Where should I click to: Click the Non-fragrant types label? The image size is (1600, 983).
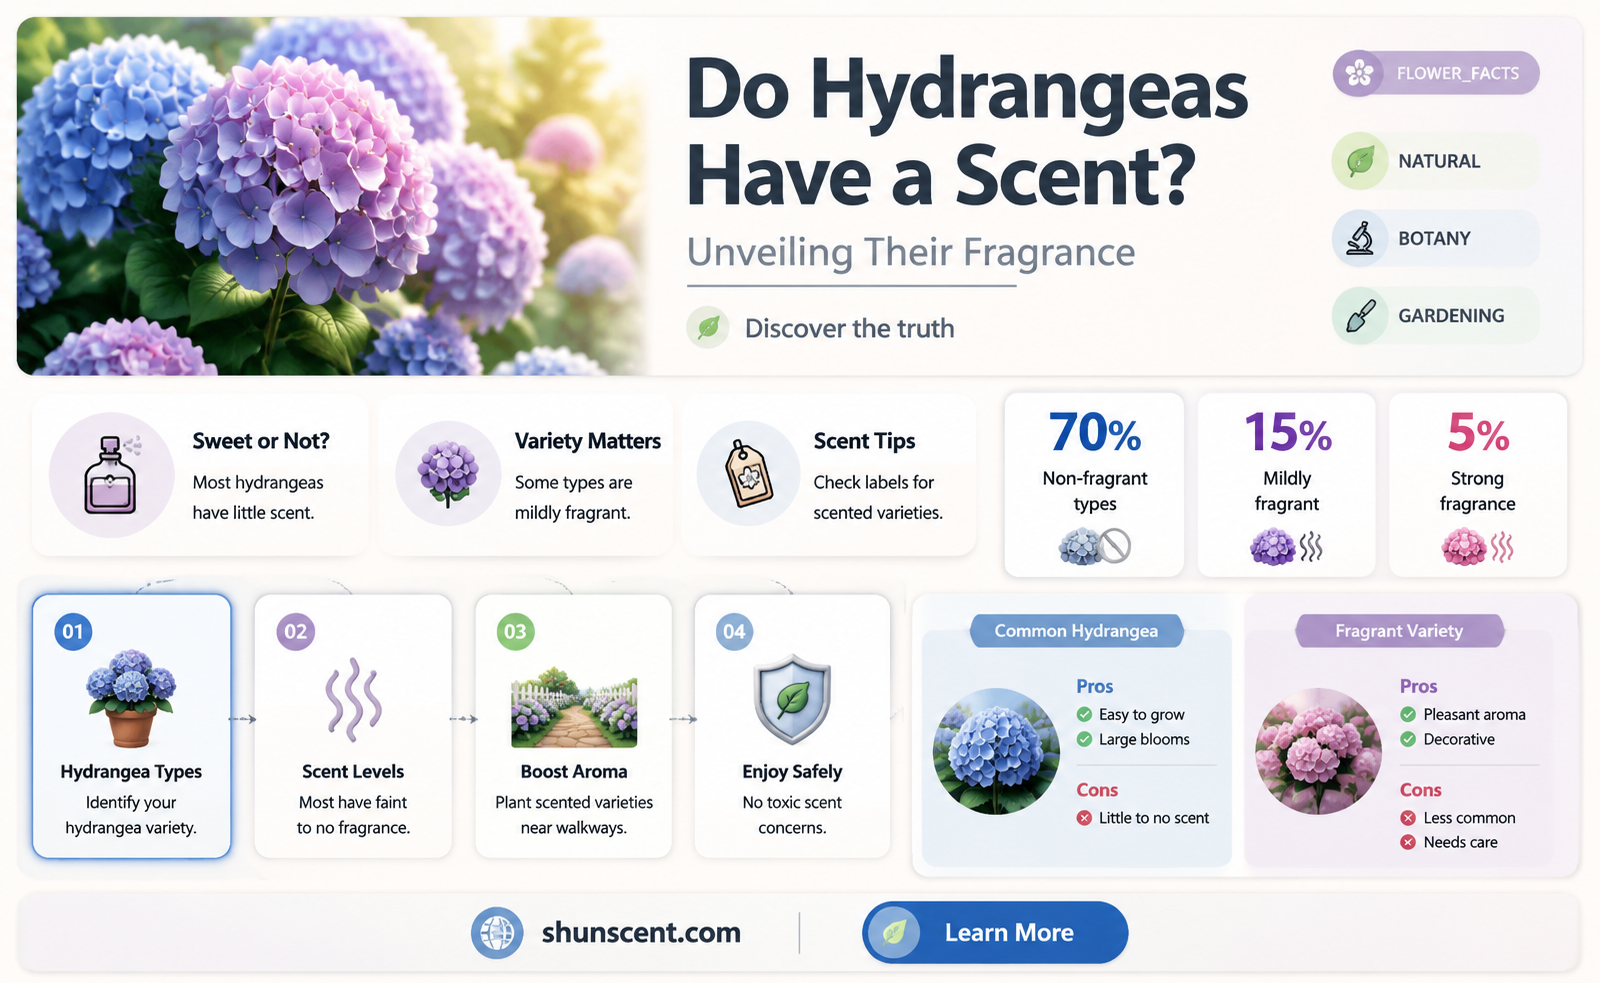click(x=1095, y=491)
